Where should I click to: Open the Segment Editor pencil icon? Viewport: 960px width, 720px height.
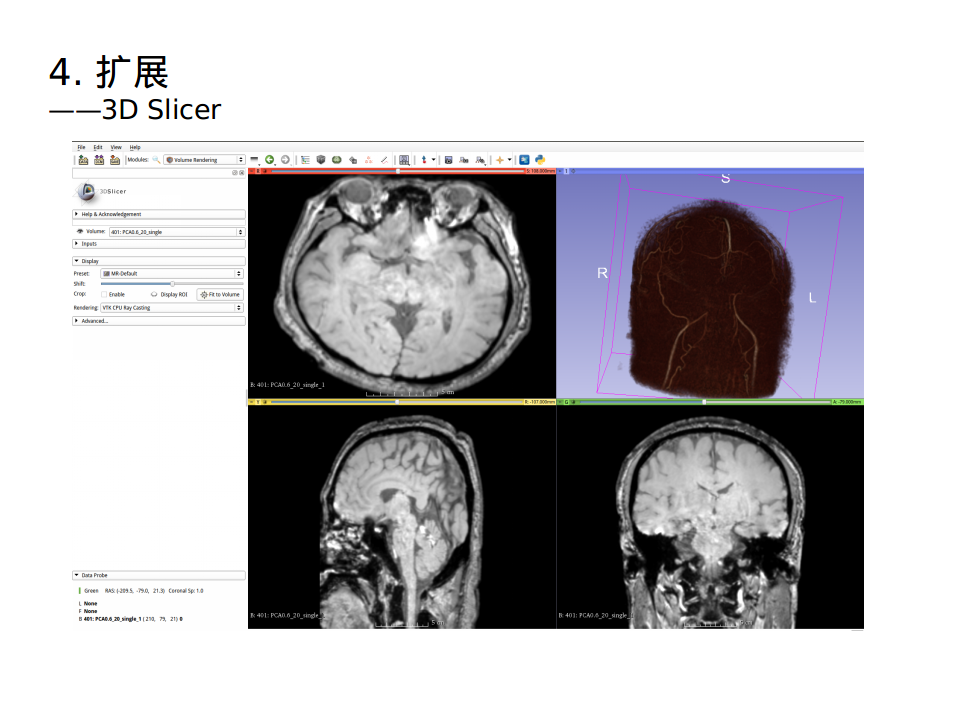point(384,160)
